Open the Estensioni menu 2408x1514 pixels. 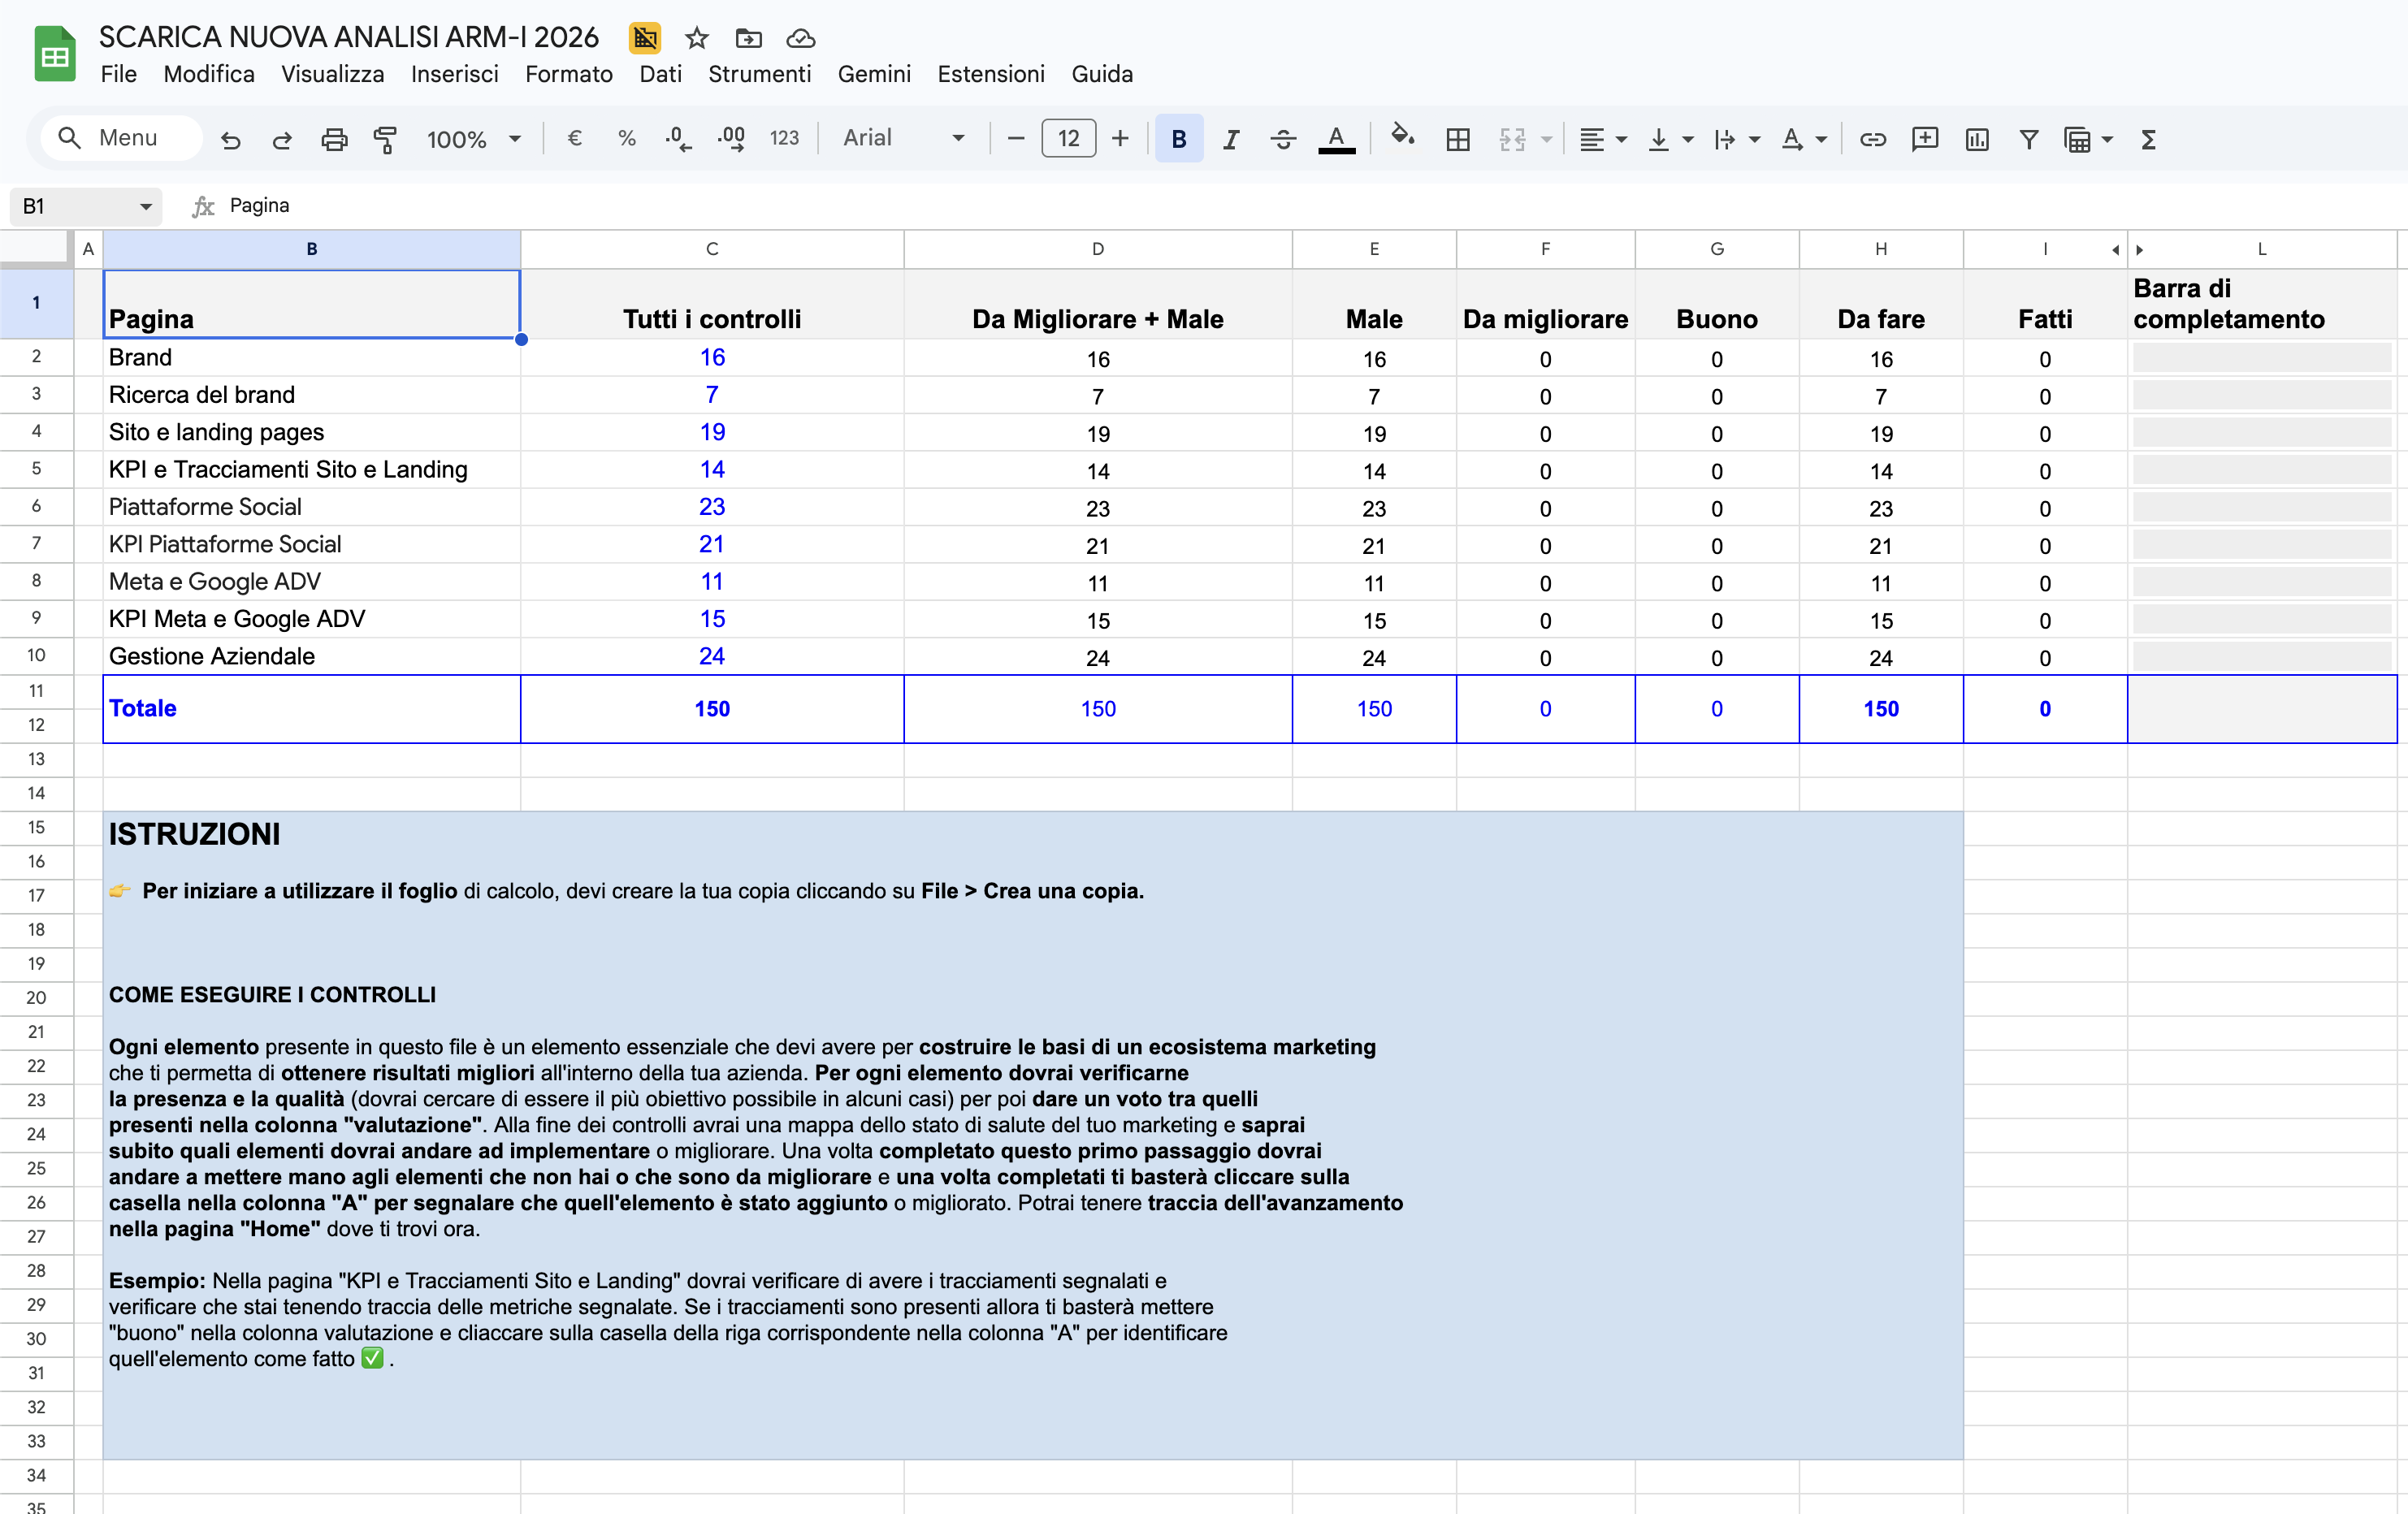pos(991,74)
